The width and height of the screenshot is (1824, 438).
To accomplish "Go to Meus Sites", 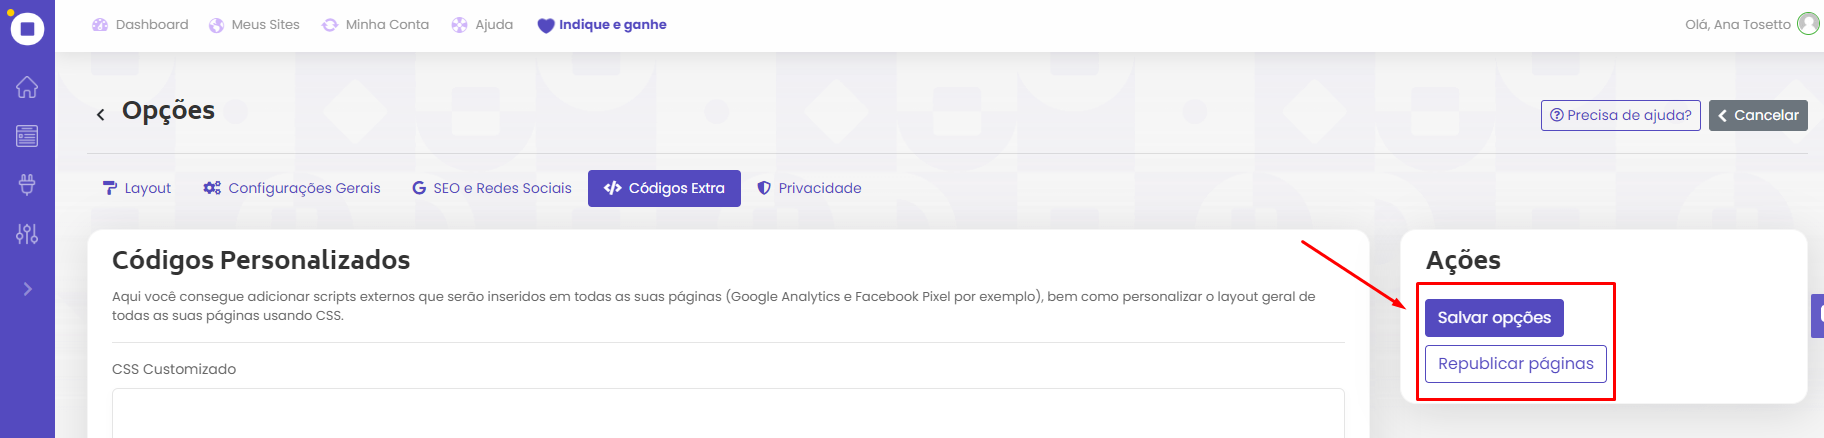I will pyautogui.click(x=254, y=25).
